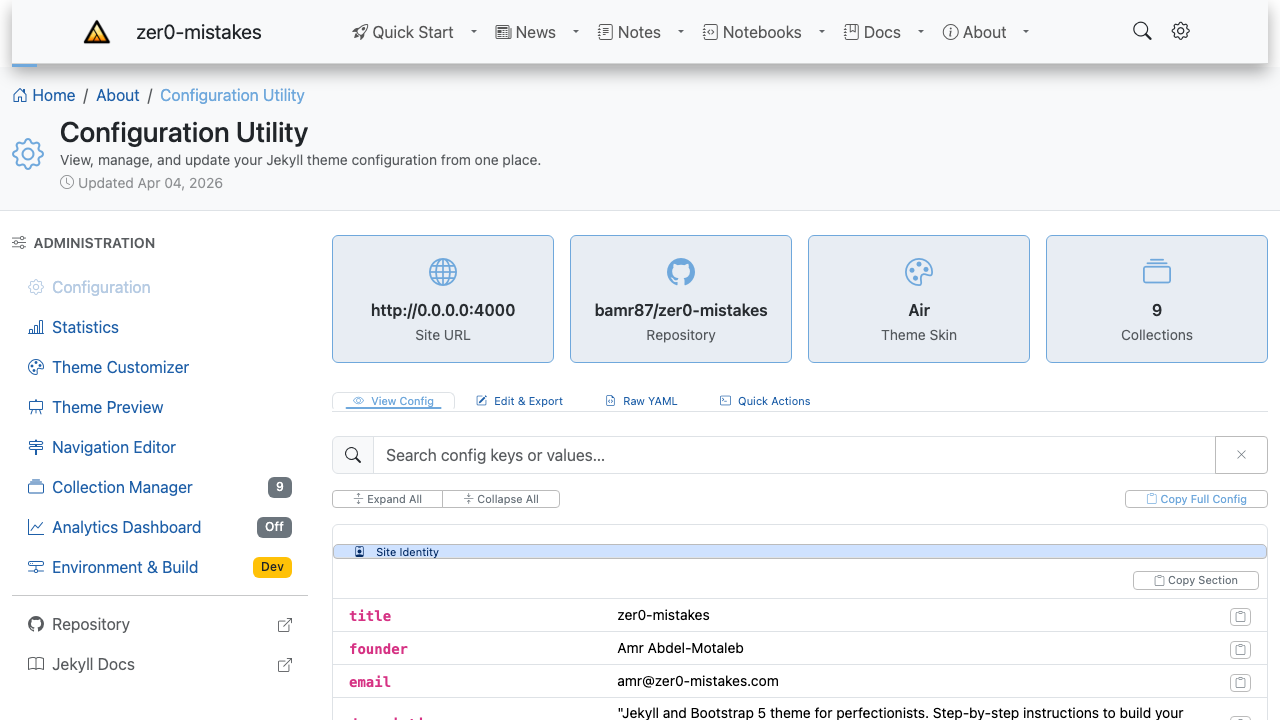Click the bamr87/zer0-mistakes repository text

(x=681, y=310)
